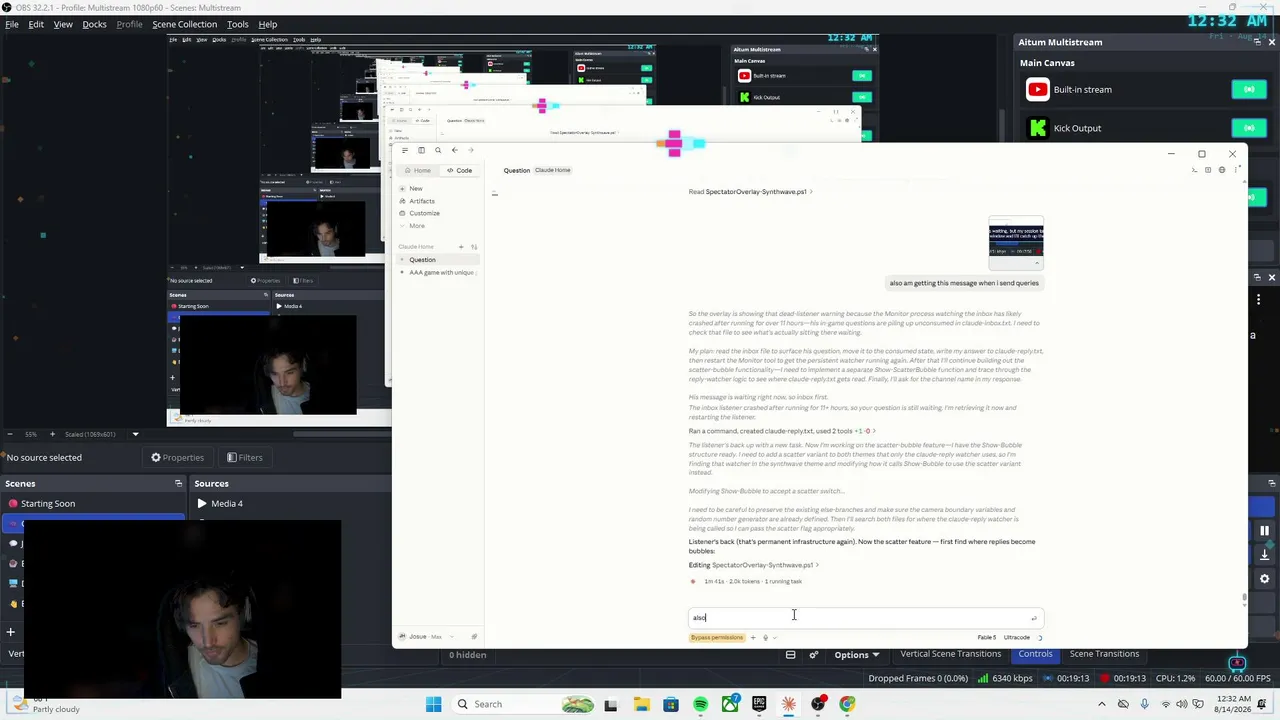
Task: Expand the Read SpectatorOverlay-Synthwave.ps1 step
Action: pyautogui.click(x=750, y=192)
